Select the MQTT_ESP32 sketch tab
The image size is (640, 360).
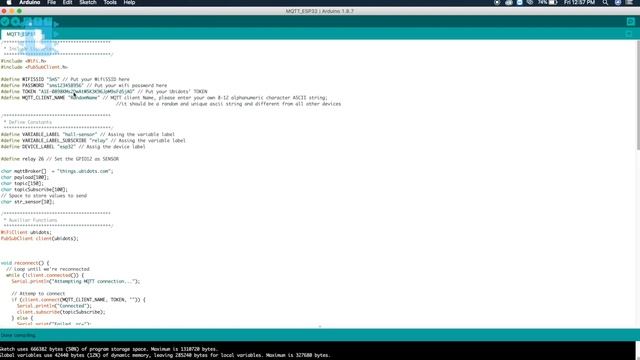click(x=21, y=34)
